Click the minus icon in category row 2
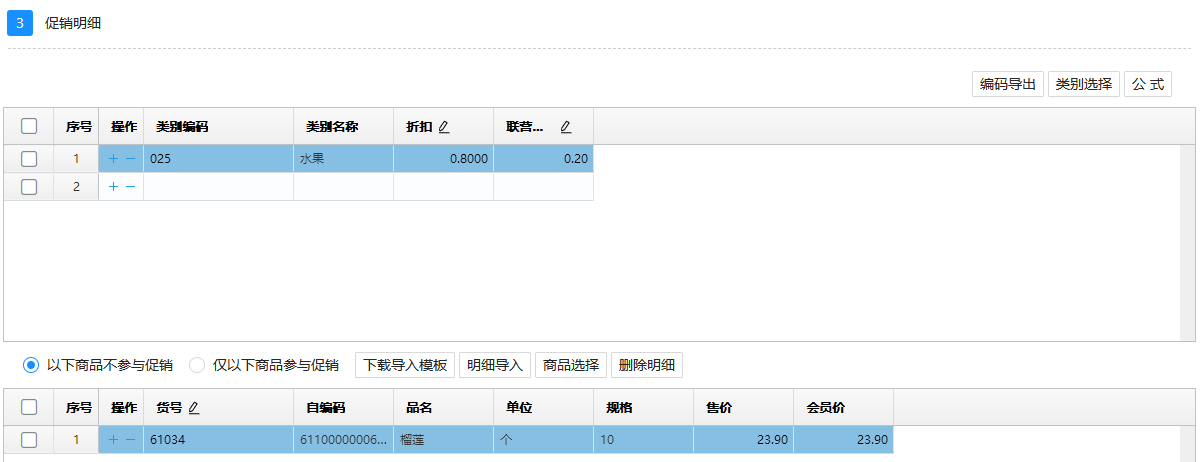1201x462 pixels. click(x=130, y=186)
